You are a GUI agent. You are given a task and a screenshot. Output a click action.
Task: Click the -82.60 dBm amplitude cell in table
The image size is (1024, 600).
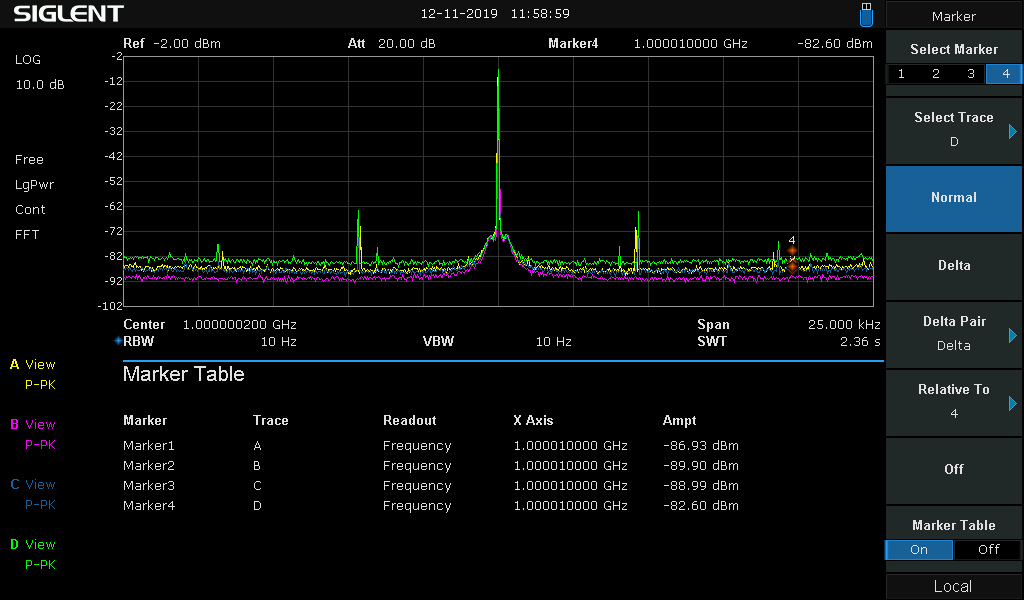[701, 506]
